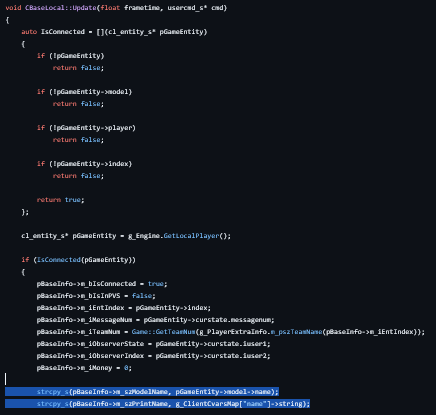The width and height of the screenshot is (436, 415).
Task: Click 'return false;' below the model check
Action: 78,104
